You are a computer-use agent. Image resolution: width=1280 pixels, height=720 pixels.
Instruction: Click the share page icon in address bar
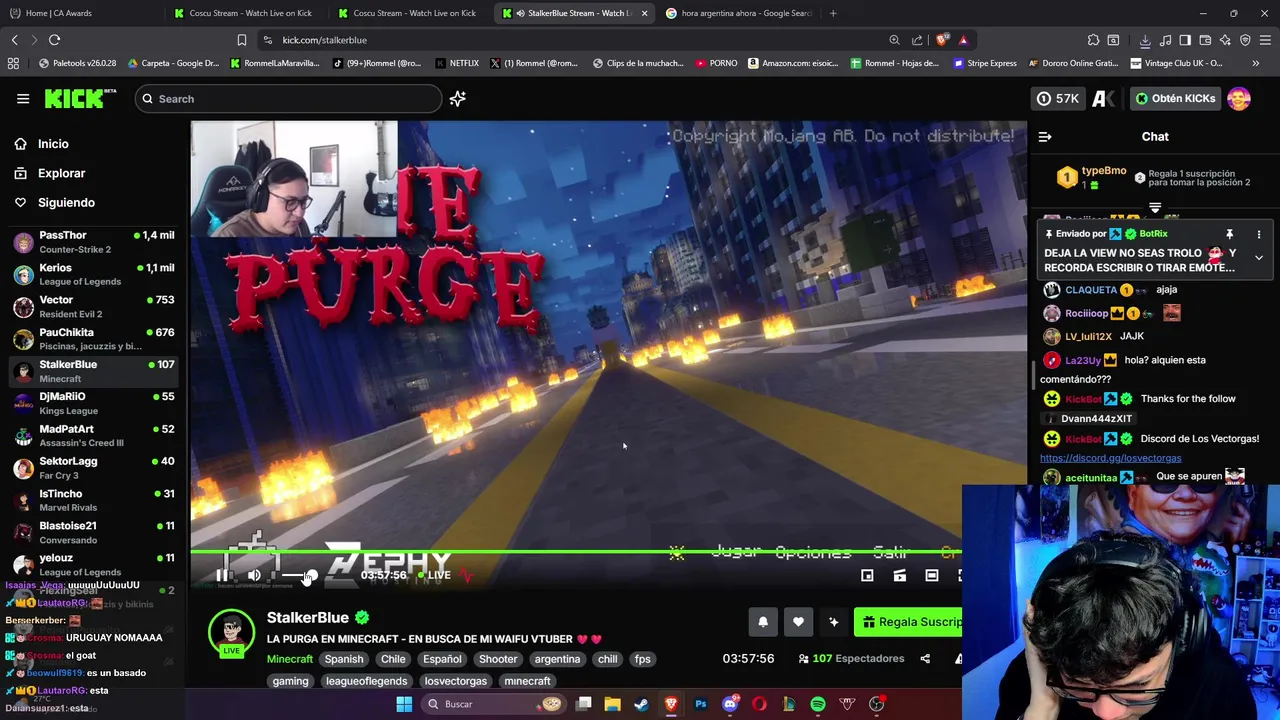pos(917,40)
